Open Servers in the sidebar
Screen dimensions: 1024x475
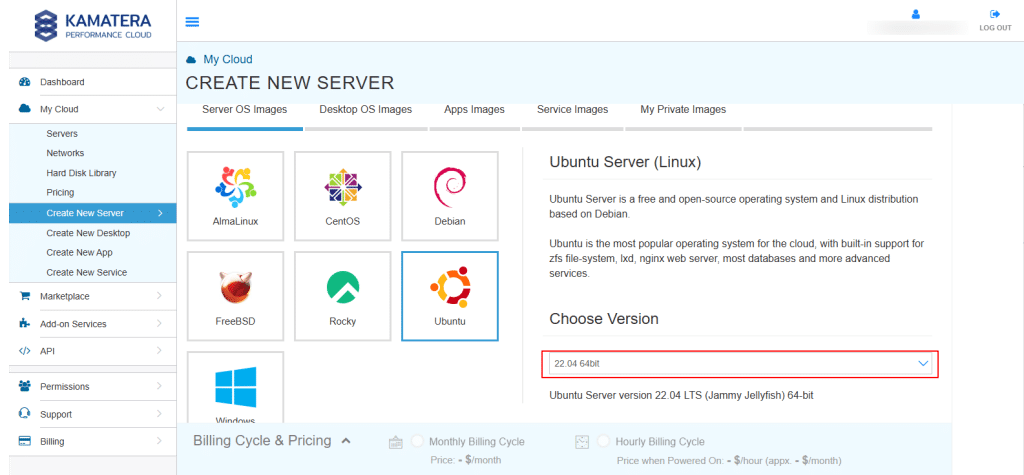point(62,133)
